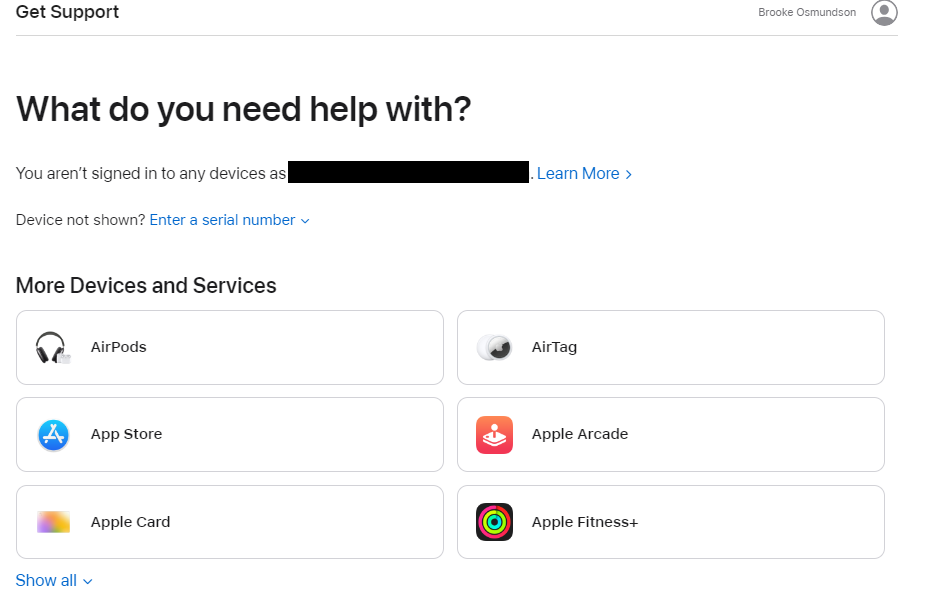Click the account silhouette in the top-right corner
This screenshot has height=605, width=931.
pyautogui.click(x=884, y=13)
